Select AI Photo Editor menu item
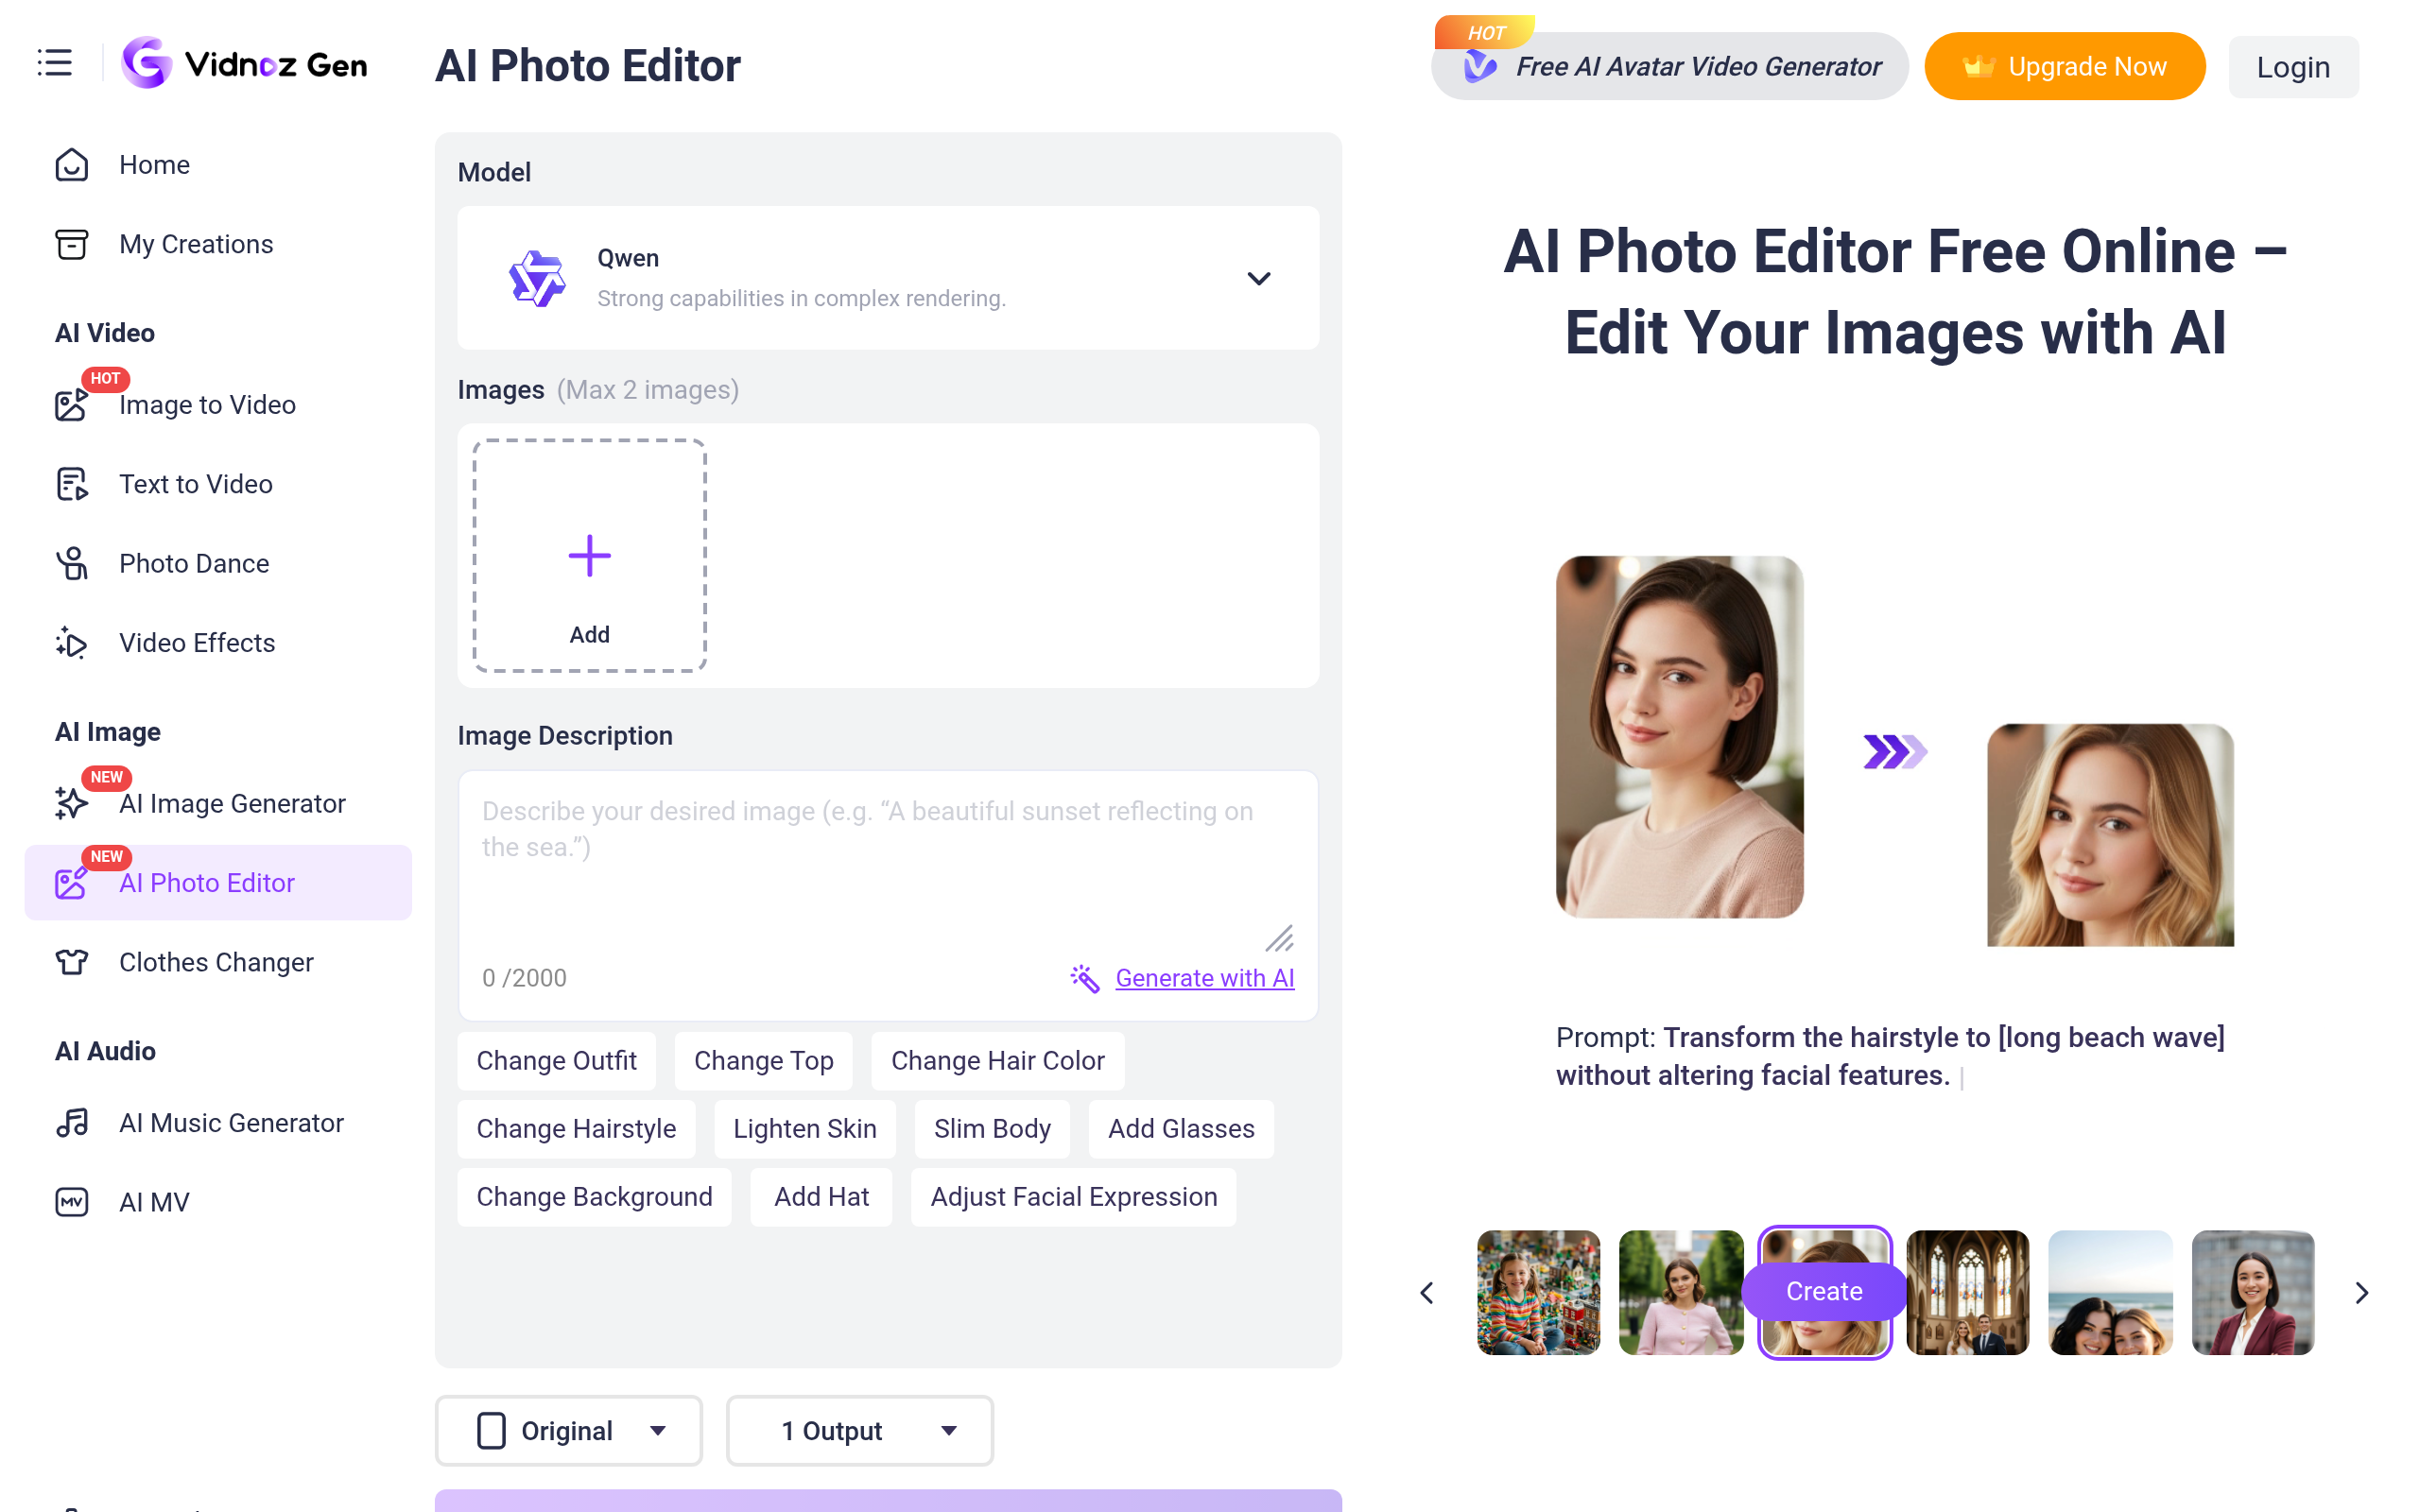This screenshot has width=2420, height=1512. [x=218, y=882]
